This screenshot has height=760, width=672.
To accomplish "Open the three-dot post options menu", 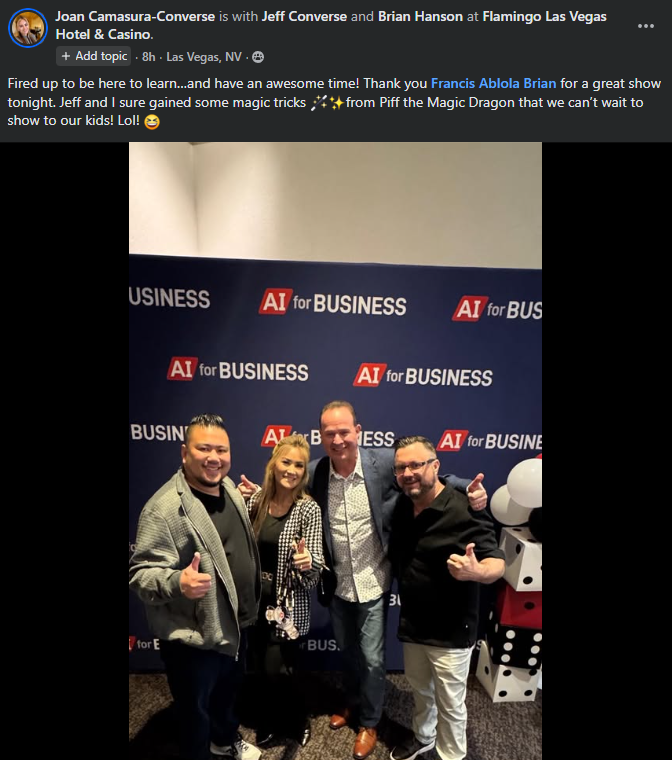I will 646,26.
